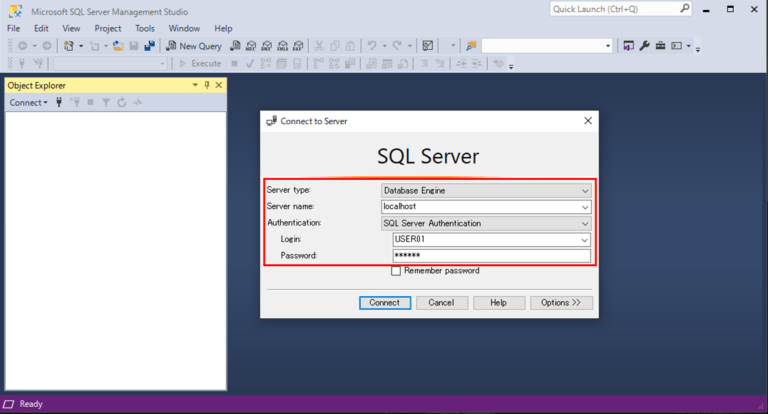Screen dimensions: 768x414
Task: Click the Options >> button
Action: point(561,302)
